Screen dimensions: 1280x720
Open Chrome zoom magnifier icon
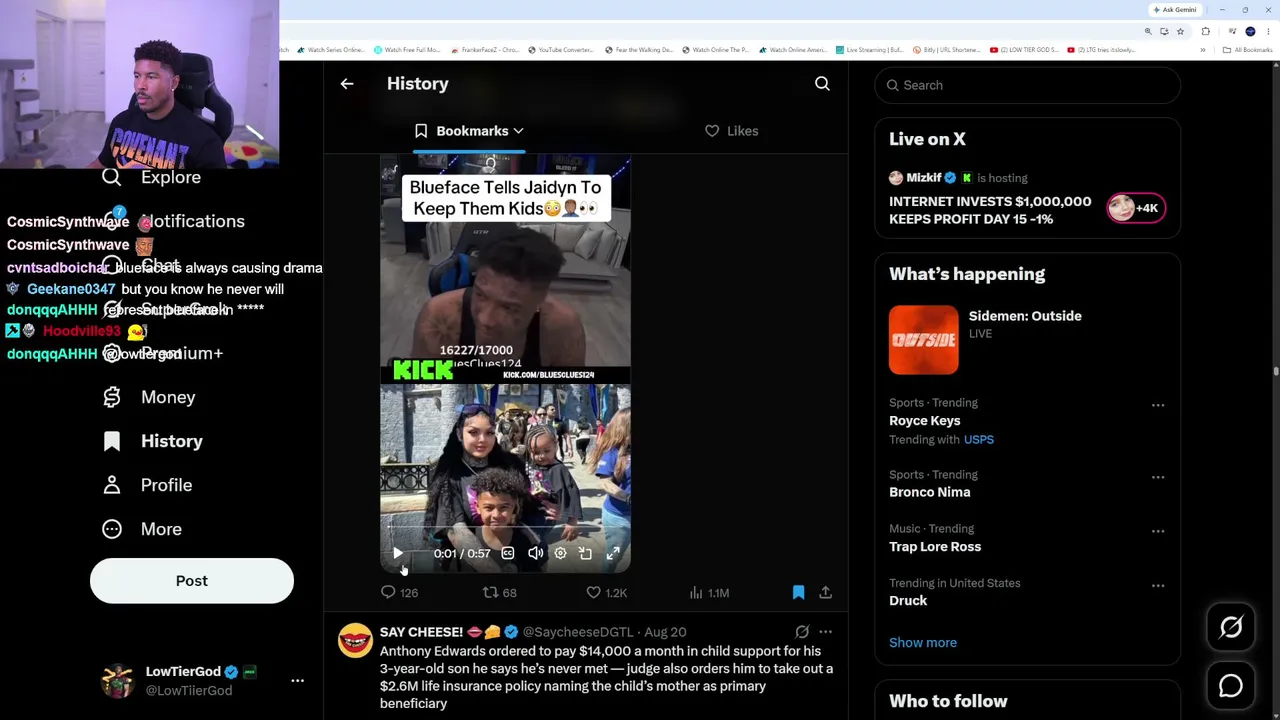(1150, 32)
